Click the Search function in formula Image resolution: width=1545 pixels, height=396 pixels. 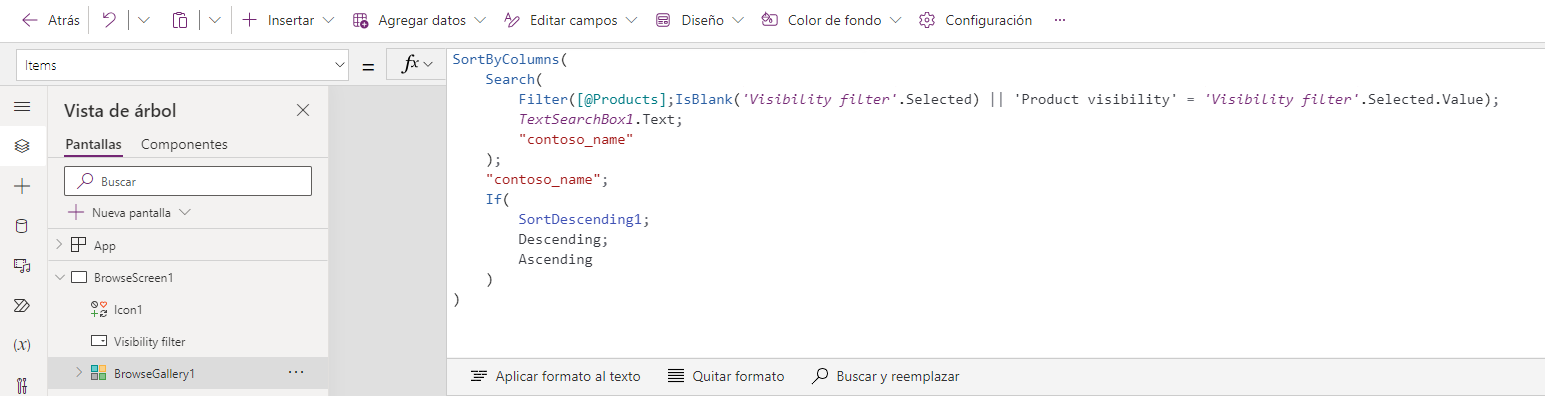(510, 79)
